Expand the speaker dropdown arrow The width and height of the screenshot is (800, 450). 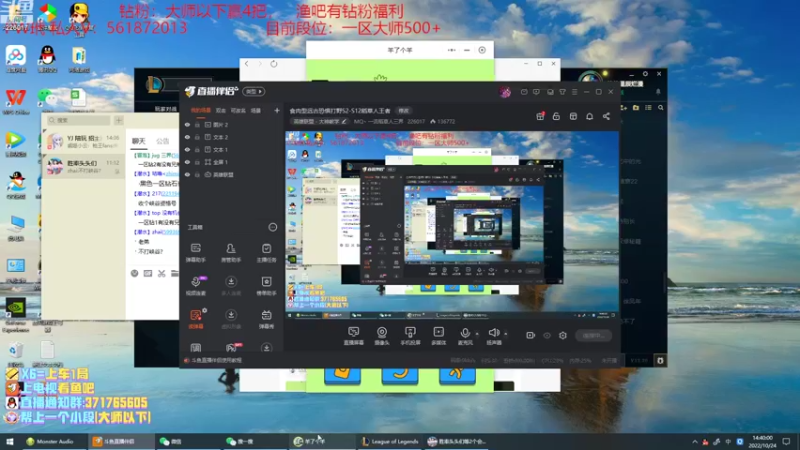506,334
